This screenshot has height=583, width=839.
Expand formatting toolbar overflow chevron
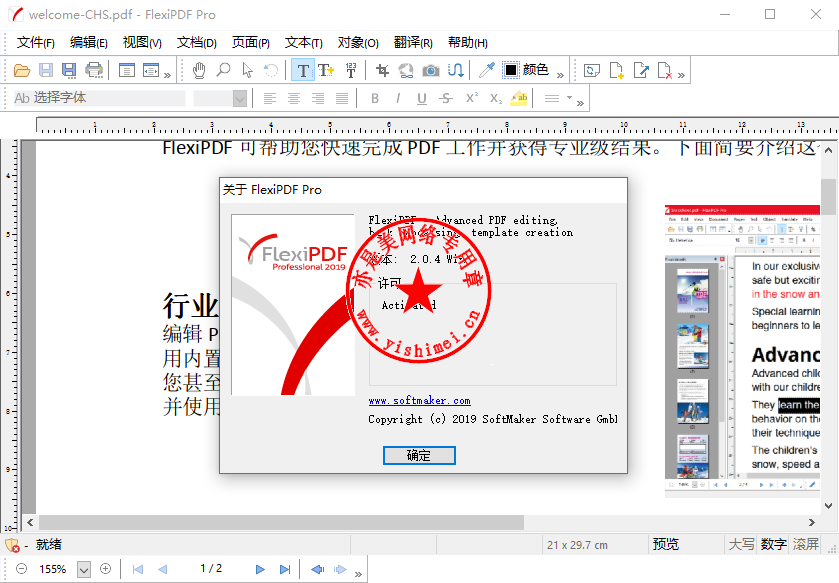580,103
